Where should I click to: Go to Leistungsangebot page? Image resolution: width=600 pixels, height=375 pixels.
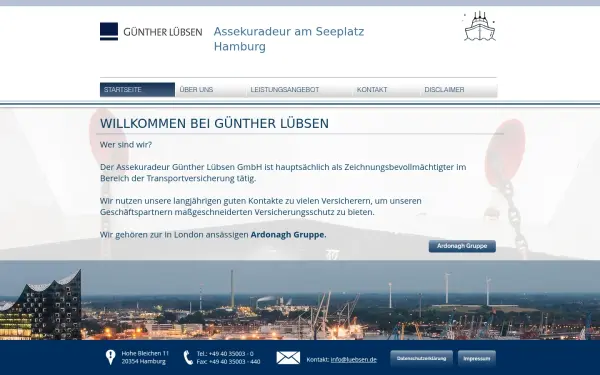(x=299, y=90)
